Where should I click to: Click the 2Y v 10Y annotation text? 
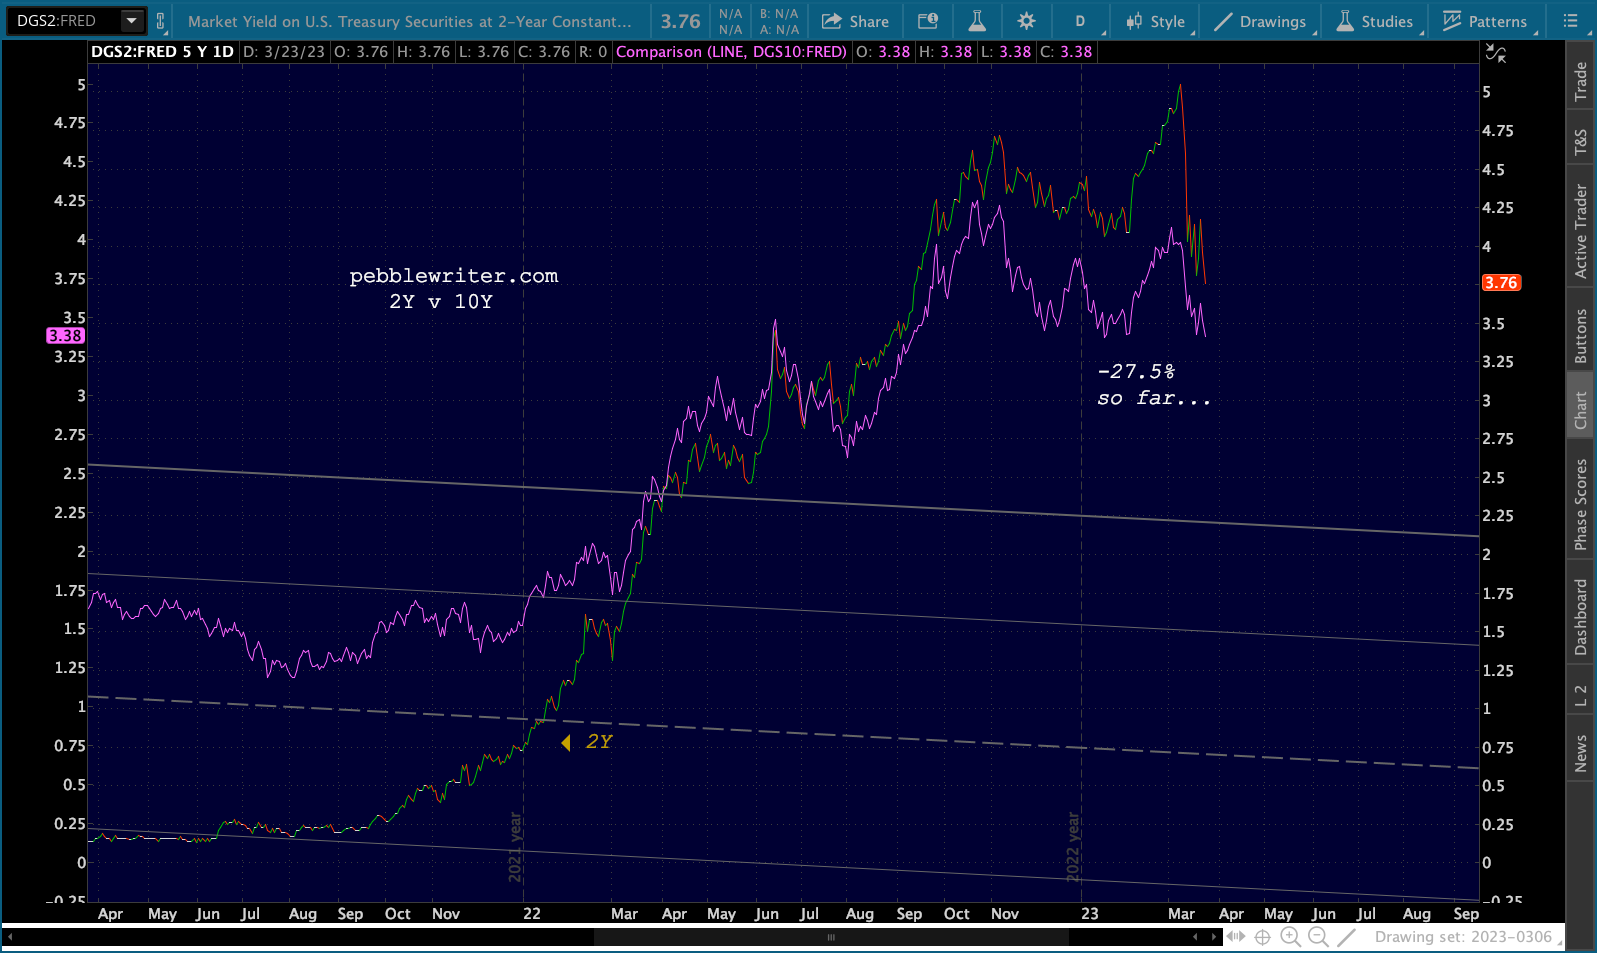(441, 302)
